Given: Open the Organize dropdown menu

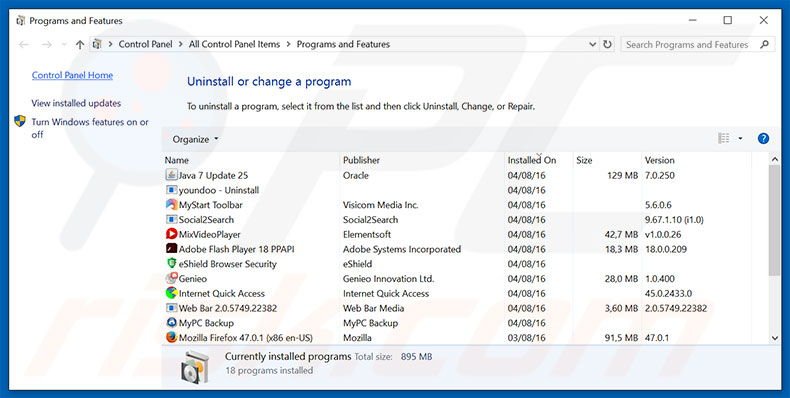Looking at the screenshot, I should pos(195,139).
